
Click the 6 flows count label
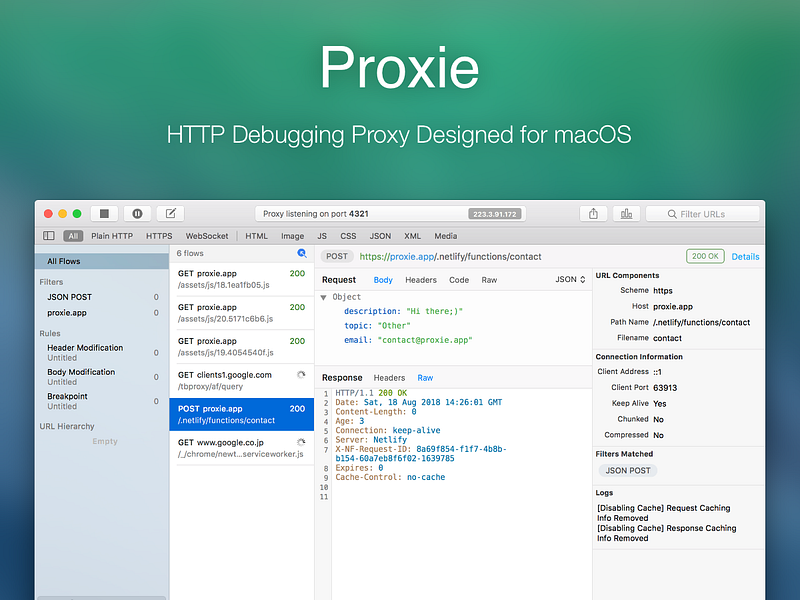click(x=190, y=253)
